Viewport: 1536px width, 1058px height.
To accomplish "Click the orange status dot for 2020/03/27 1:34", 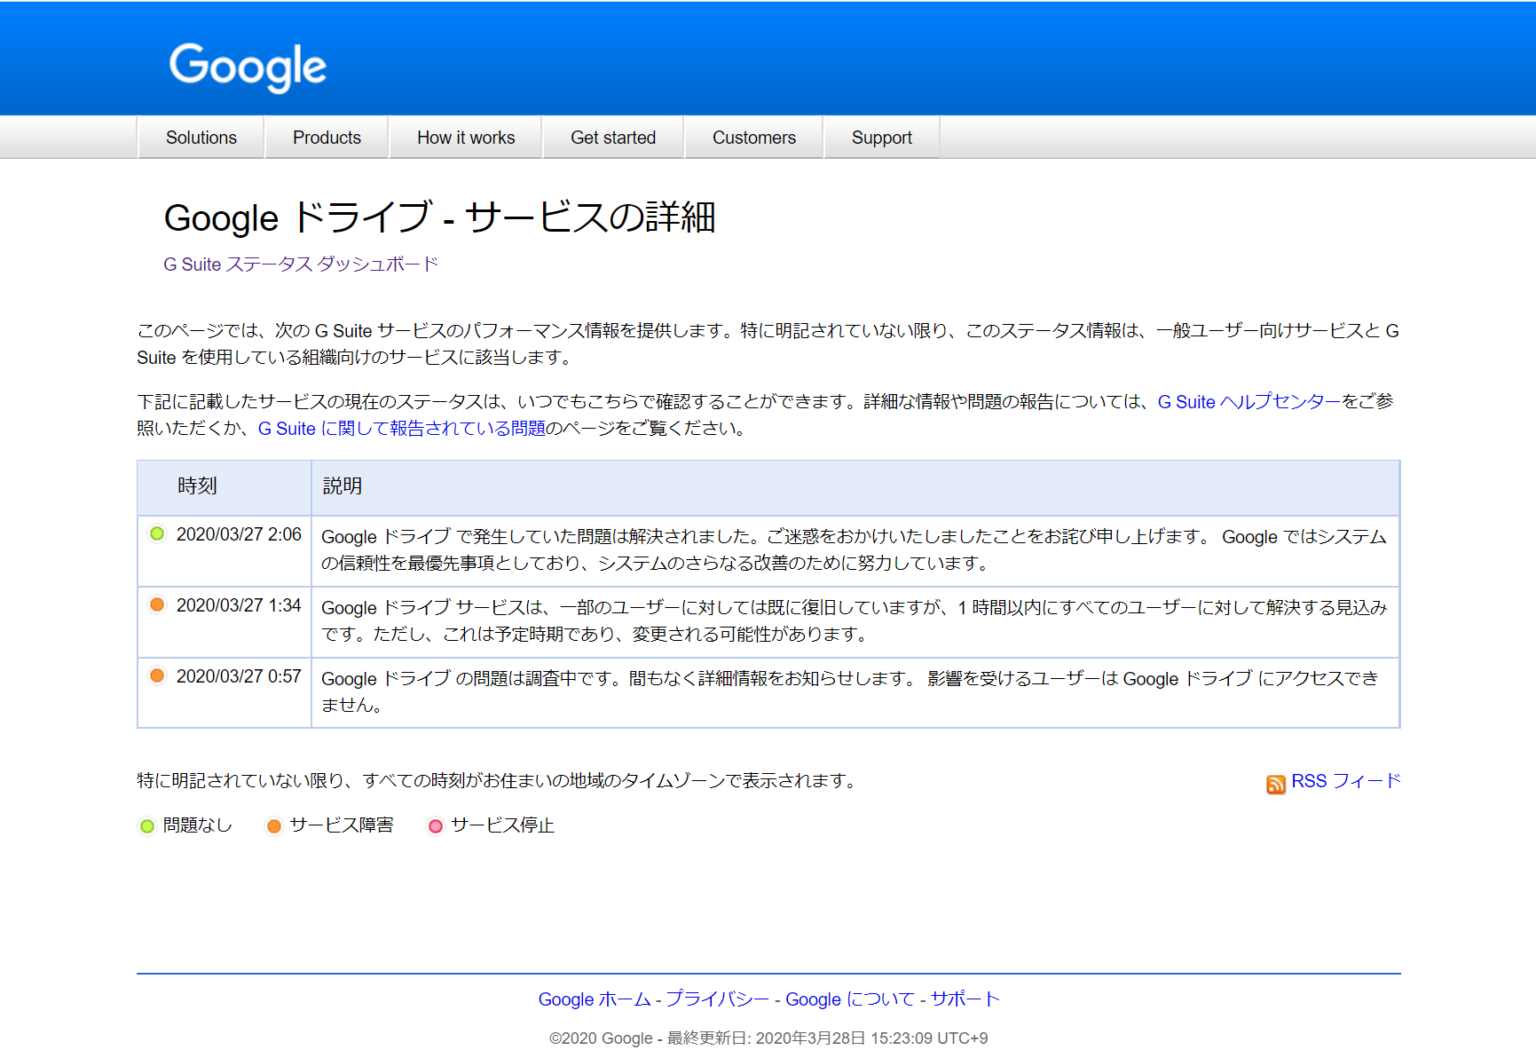I will 157,605.
